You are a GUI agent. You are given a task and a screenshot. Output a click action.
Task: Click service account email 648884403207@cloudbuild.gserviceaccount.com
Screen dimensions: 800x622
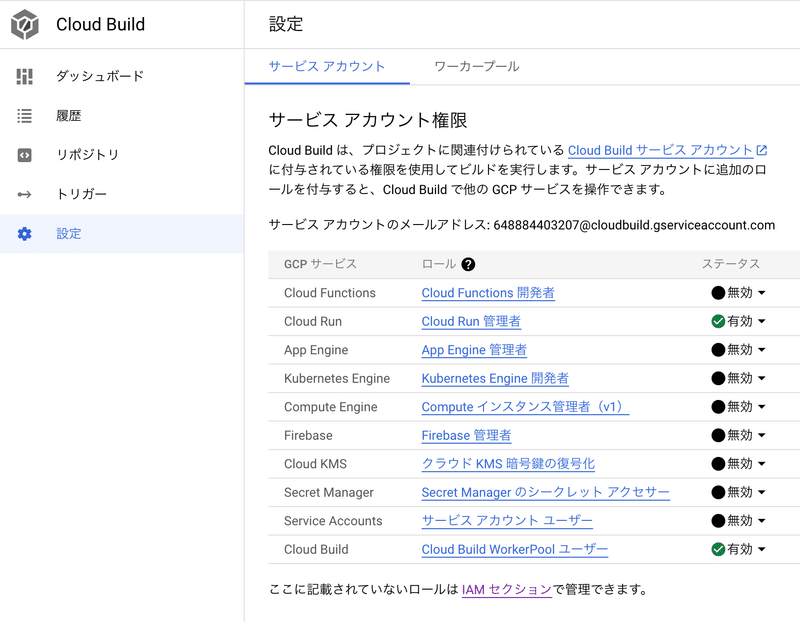[x=634, y=225]
